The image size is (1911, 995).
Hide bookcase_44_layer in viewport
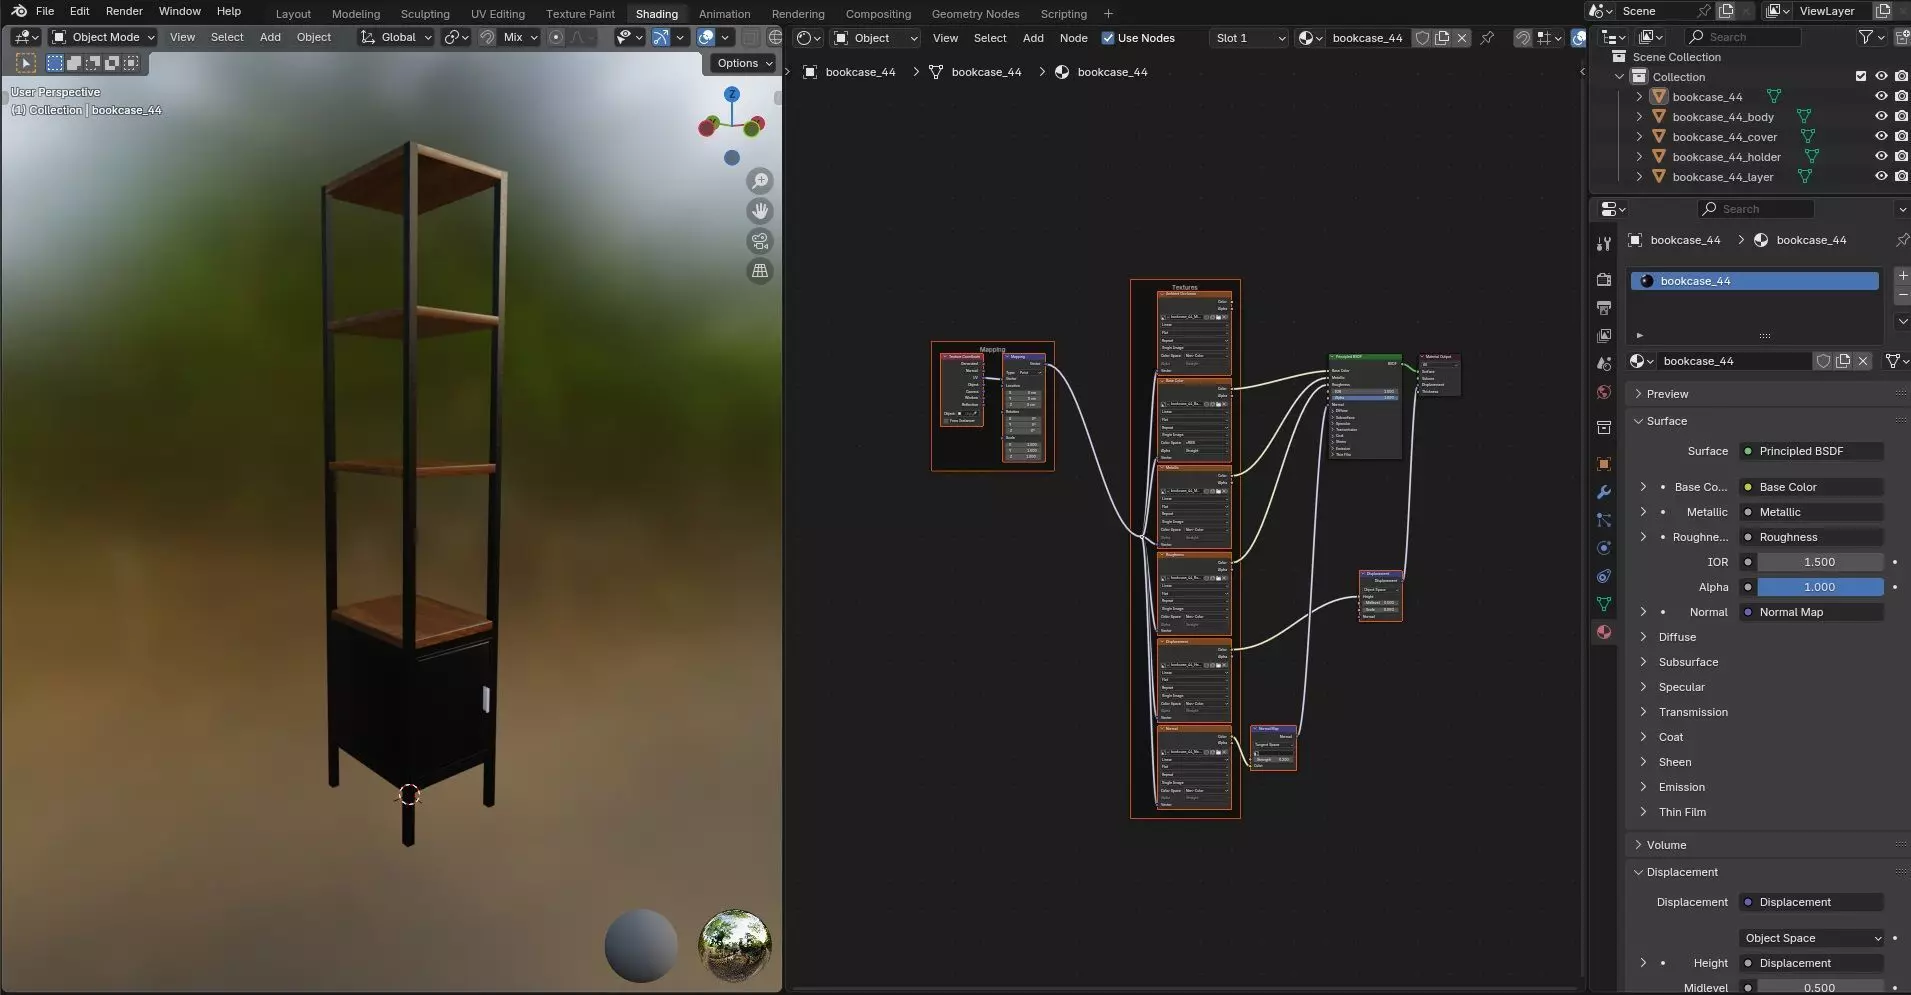pos(1881,176)
